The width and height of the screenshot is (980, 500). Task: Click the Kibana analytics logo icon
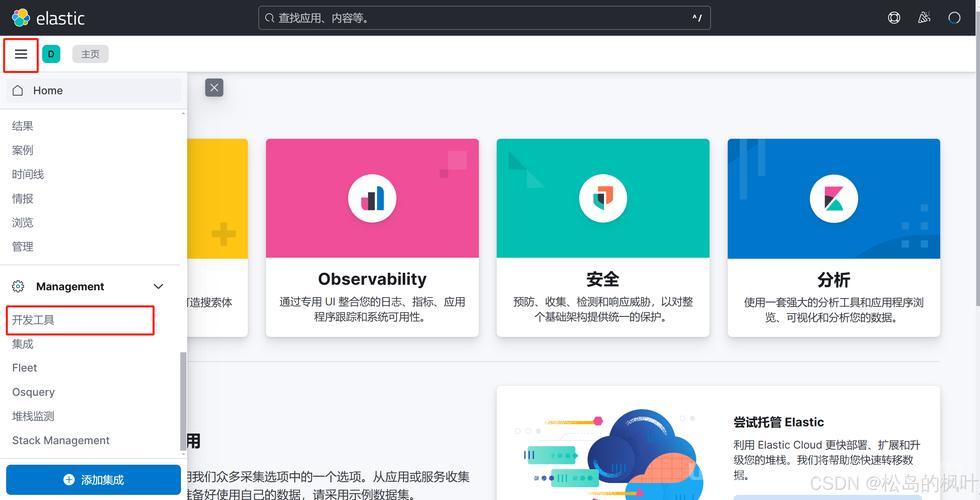(x=834, y=199)
